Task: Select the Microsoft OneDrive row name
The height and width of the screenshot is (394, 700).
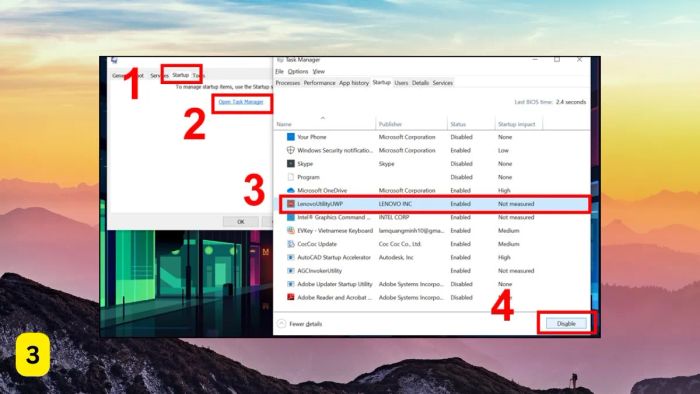Action: (x=322, y=191)
